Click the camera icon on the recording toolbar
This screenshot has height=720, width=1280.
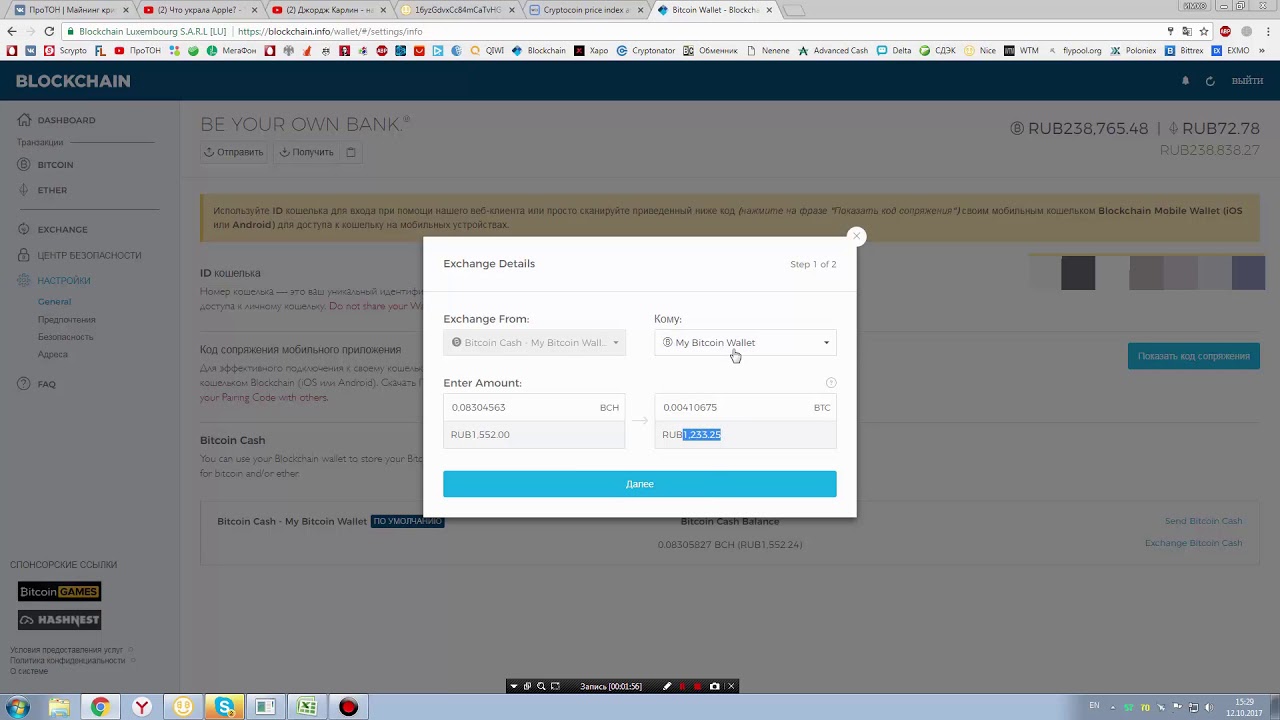tap(714, 686)
